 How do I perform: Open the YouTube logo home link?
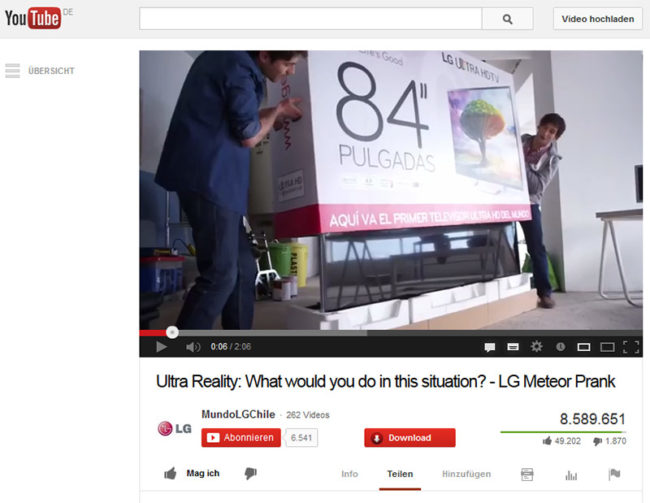point(33,18)
